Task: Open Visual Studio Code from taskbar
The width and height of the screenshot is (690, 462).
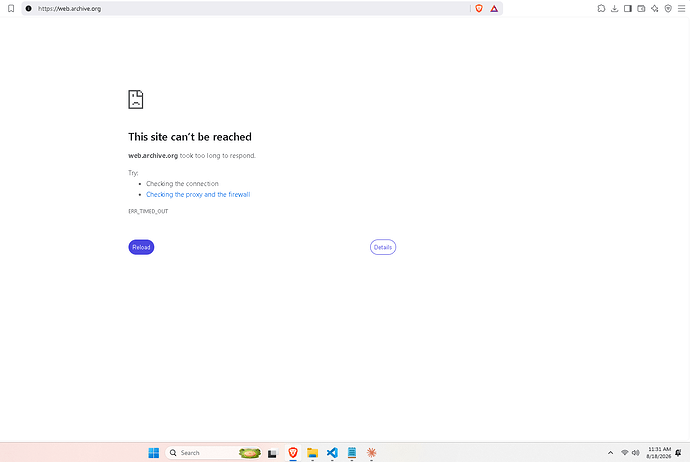Action: click(332, 453)
